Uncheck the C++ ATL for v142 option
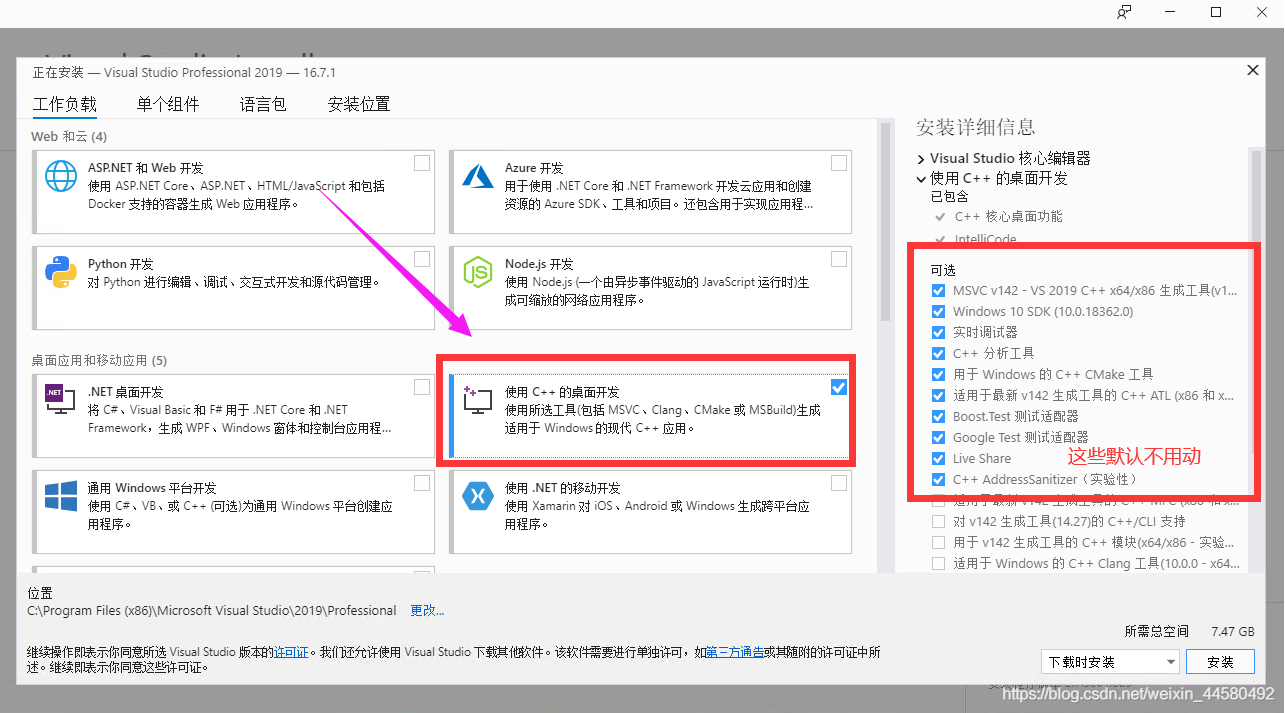The width and height of the screenshot is (1285, 713). [938, 395]
